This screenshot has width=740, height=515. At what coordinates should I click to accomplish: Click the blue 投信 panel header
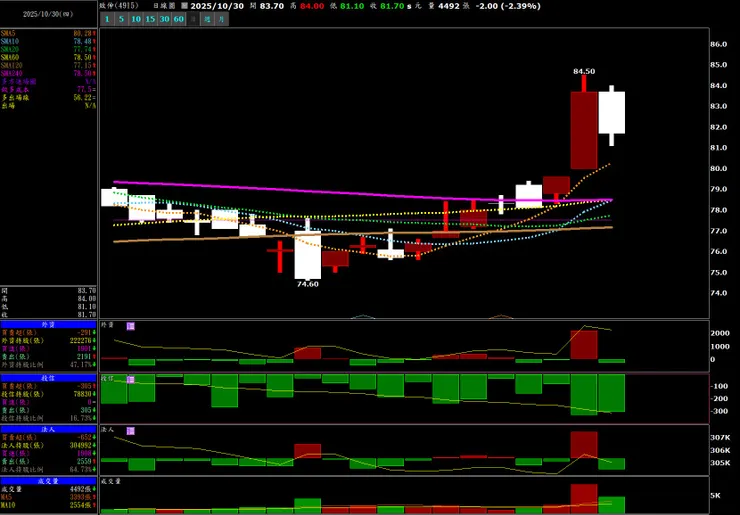click(48, 378)
